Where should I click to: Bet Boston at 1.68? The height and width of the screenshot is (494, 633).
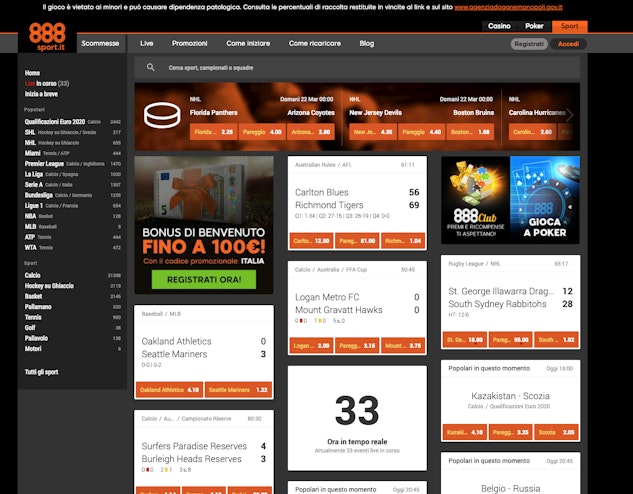point(470,132)
